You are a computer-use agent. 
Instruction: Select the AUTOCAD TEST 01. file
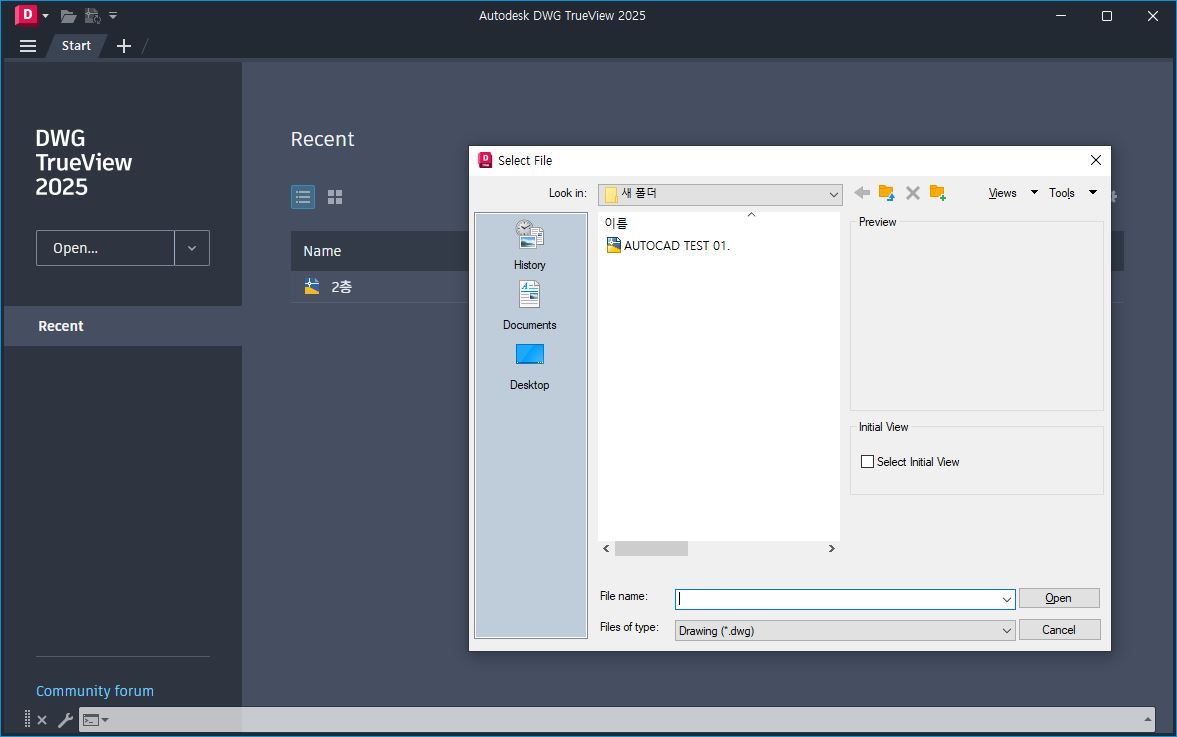(667, 245)
